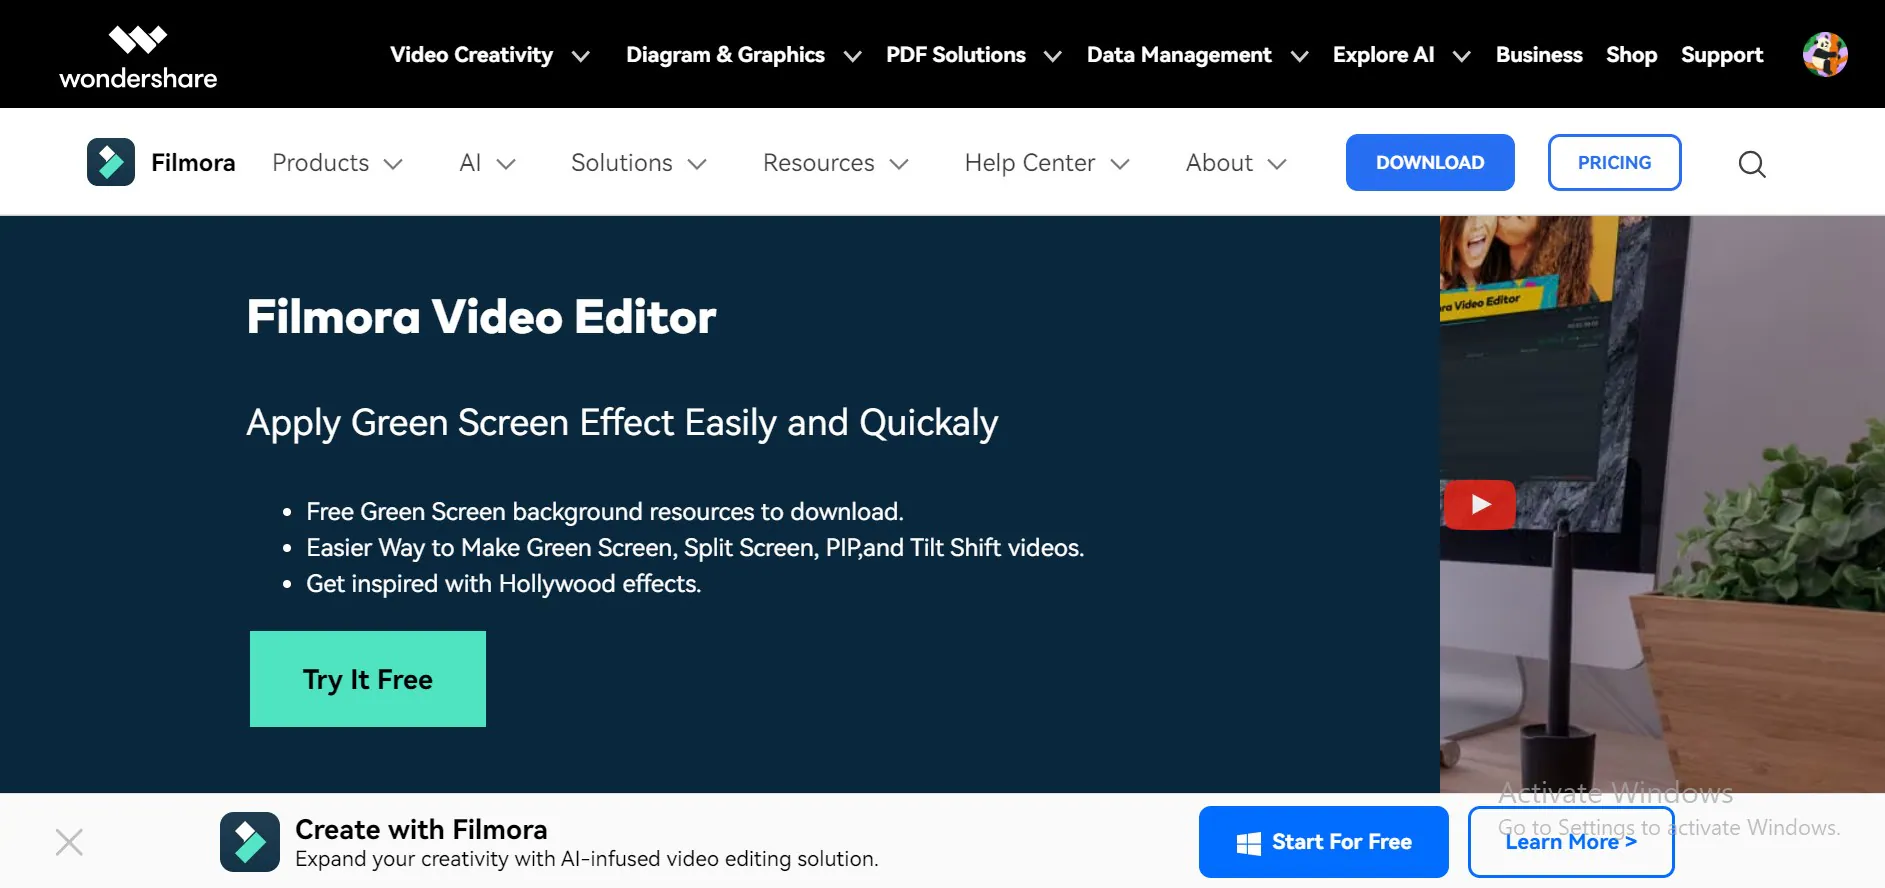Close the Create with Filmora banner
This screenshot has width=1885, height=888.
coord(69,842)
